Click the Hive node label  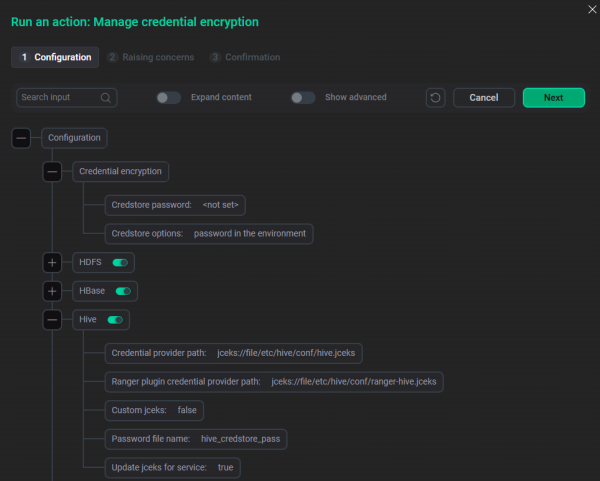[88, 320]
